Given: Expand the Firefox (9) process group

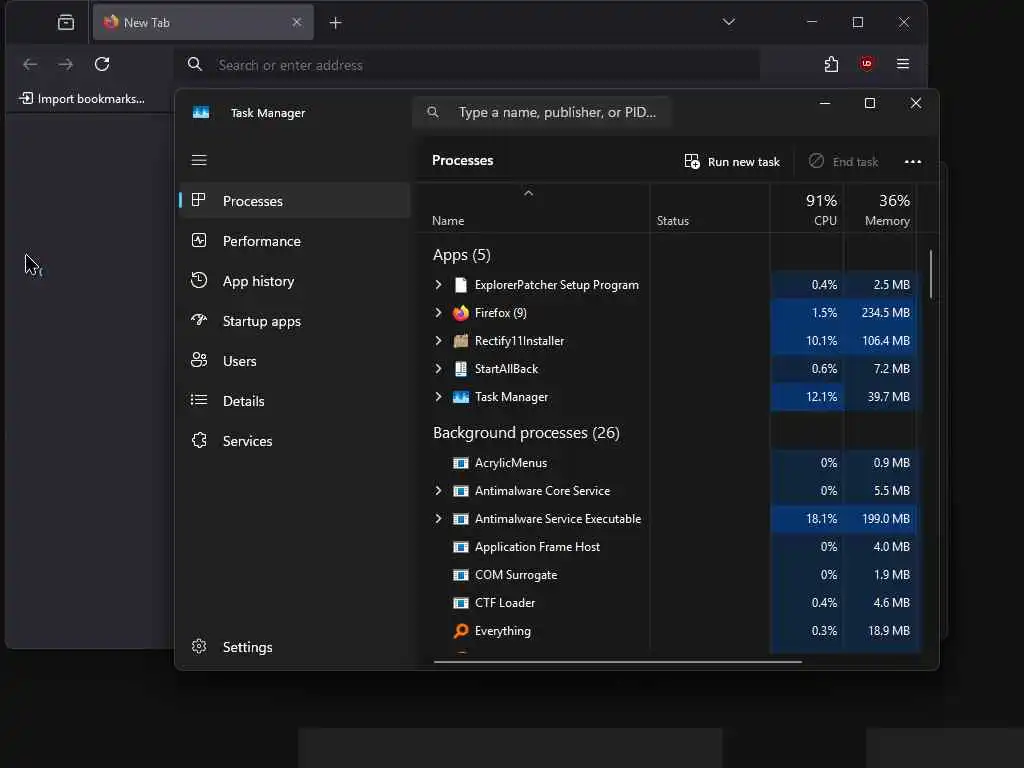Looking at the screenshot, I should (x=438, y=313).
